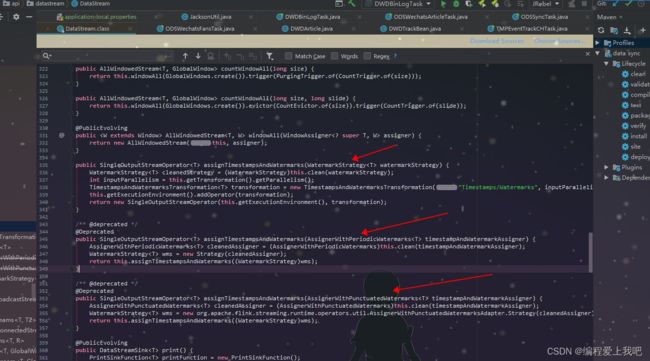Start debugging with the bug icon

click(x=456, y=4)
